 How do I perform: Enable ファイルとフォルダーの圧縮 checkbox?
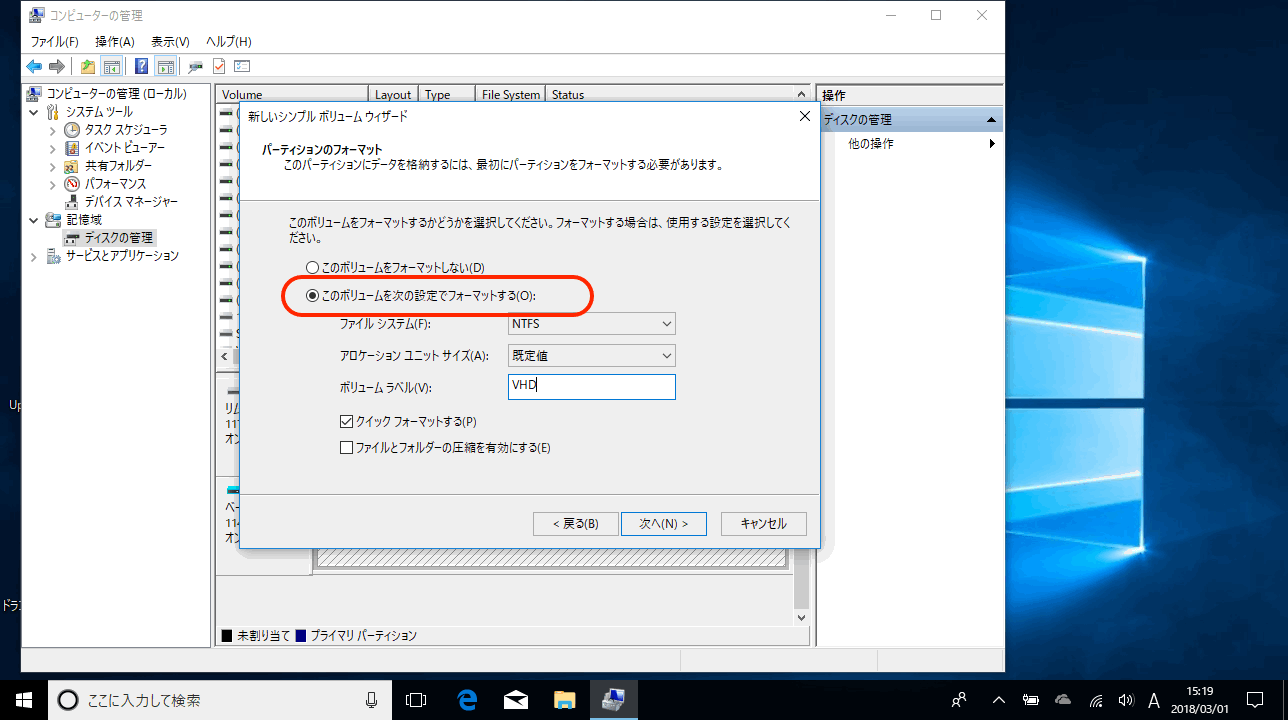pos(347,448)
